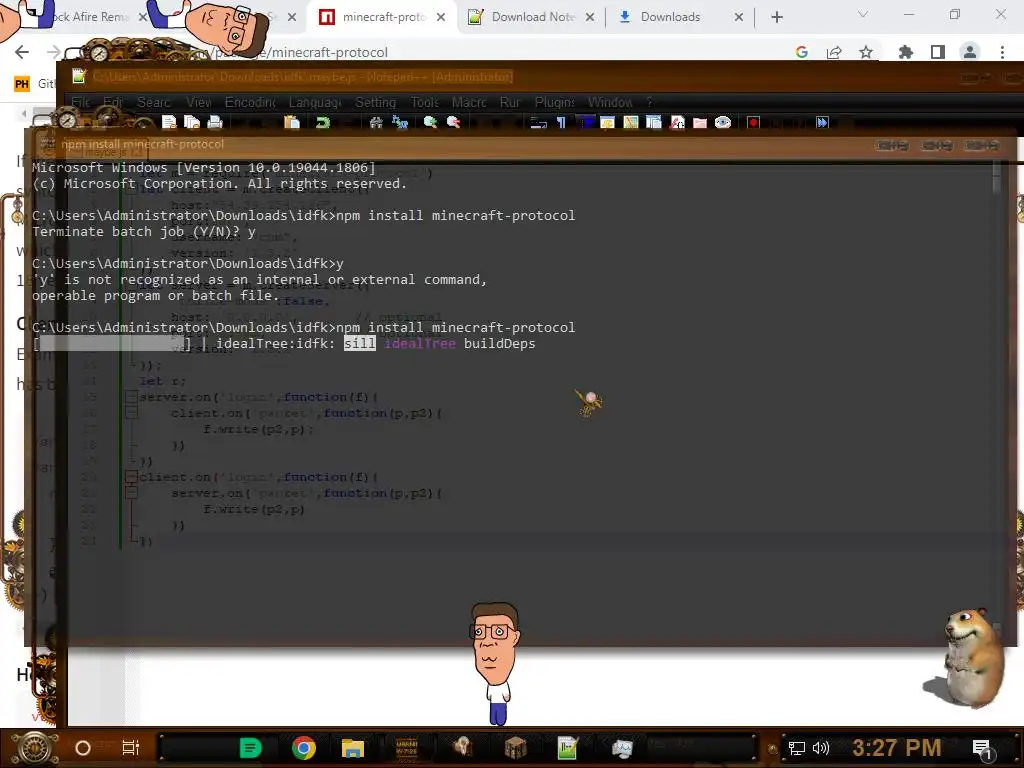1024x768 pixels.
Task: Open the Window menu in Notepad++
Action: 610,103
